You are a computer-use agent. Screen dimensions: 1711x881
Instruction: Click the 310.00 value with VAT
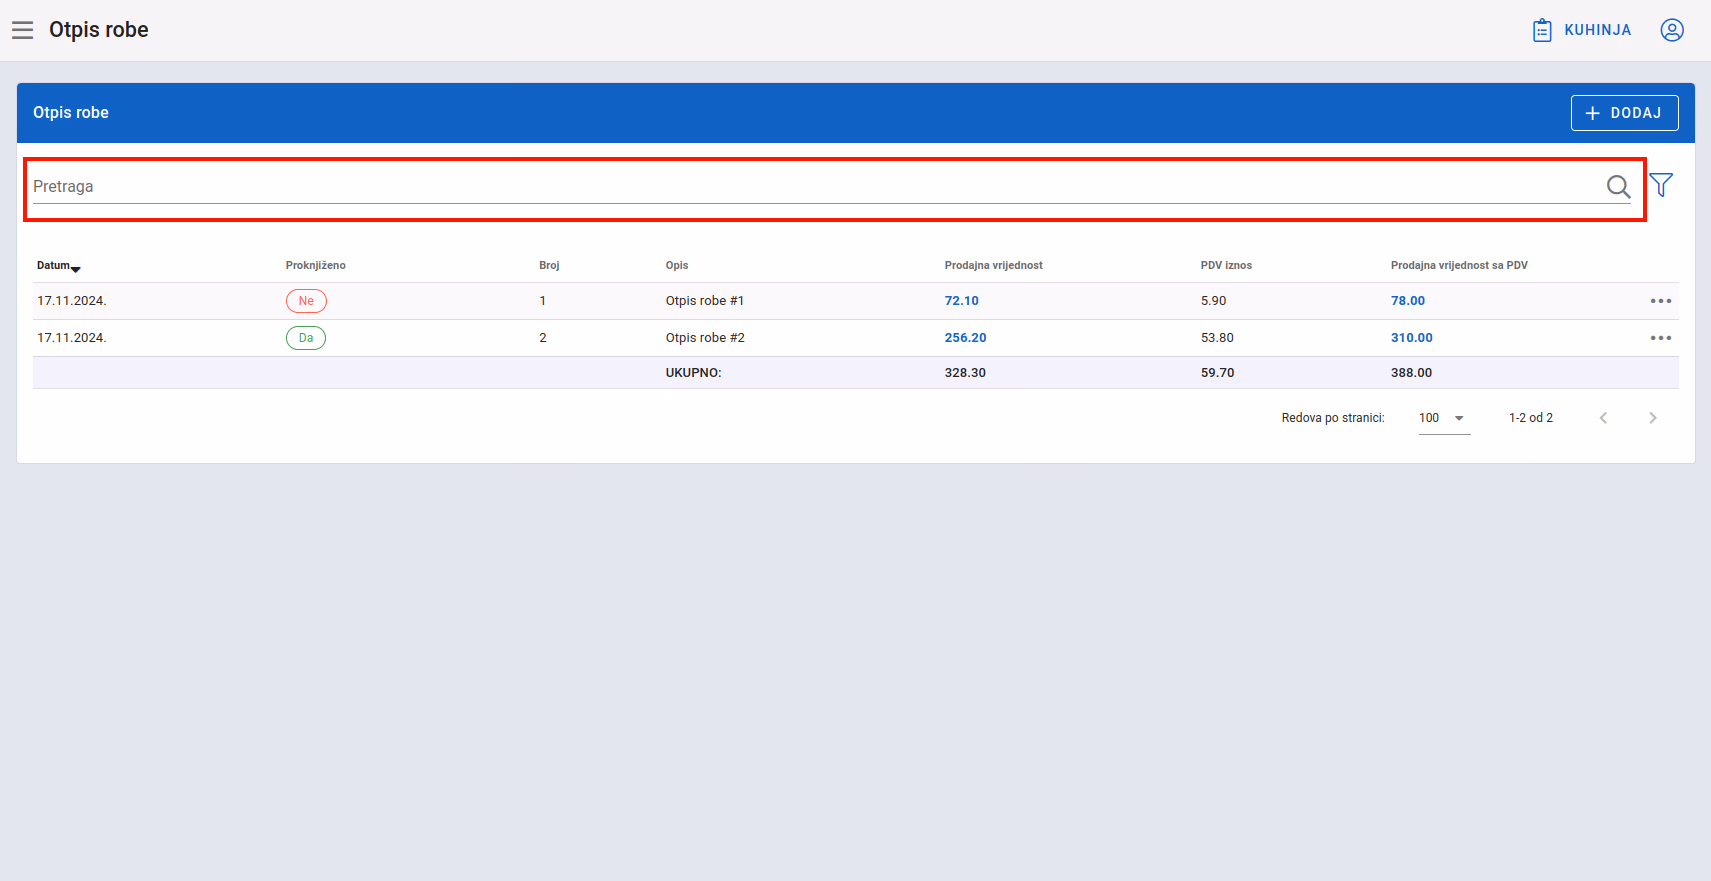[x=1412, y=338]
